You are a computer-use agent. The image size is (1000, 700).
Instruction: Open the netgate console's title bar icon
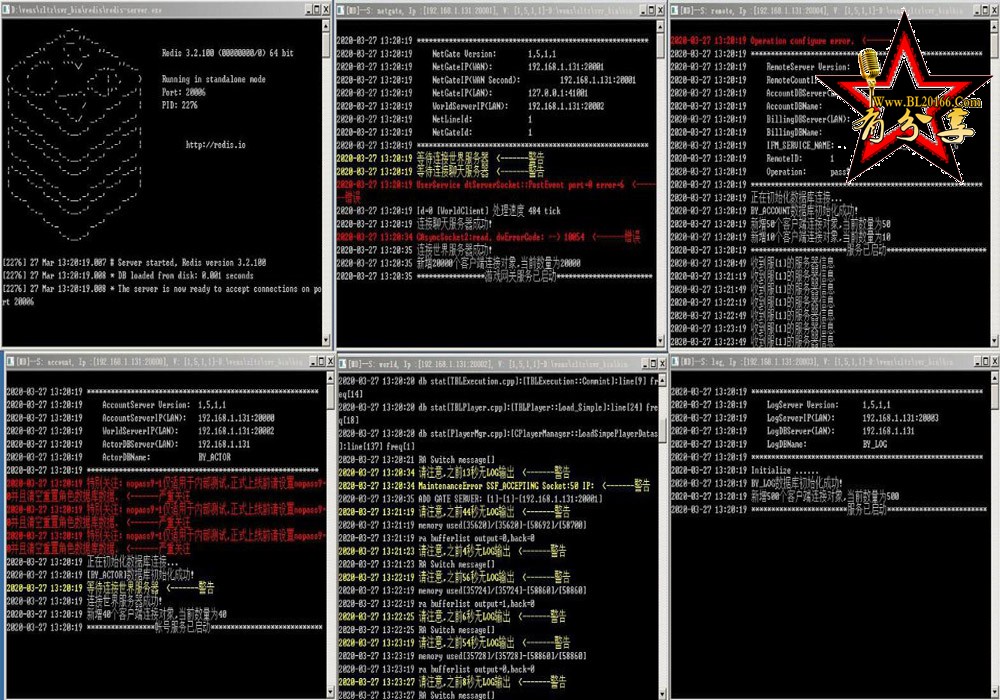(341, 10)
